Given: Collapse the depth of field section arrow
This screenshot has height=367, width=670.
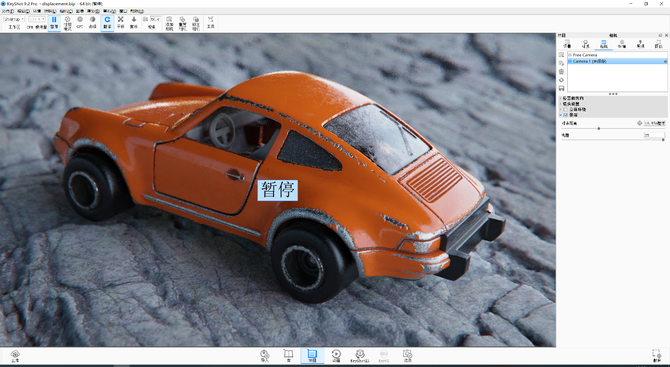Looking at the screenshot, I should (561, 115).
